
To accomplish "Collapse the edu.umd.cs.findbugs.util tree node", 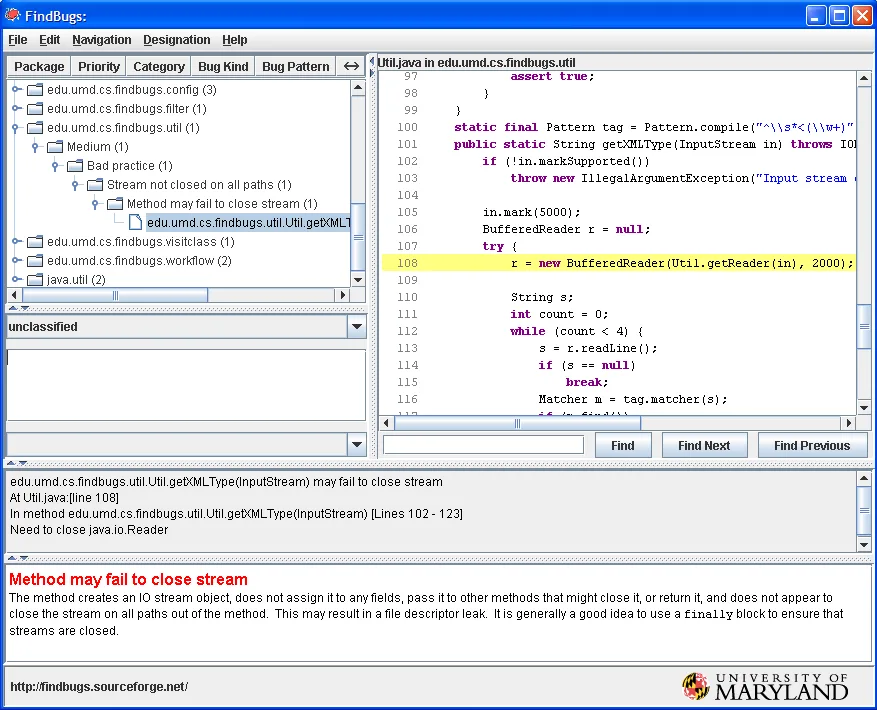I will coord(15,128).
